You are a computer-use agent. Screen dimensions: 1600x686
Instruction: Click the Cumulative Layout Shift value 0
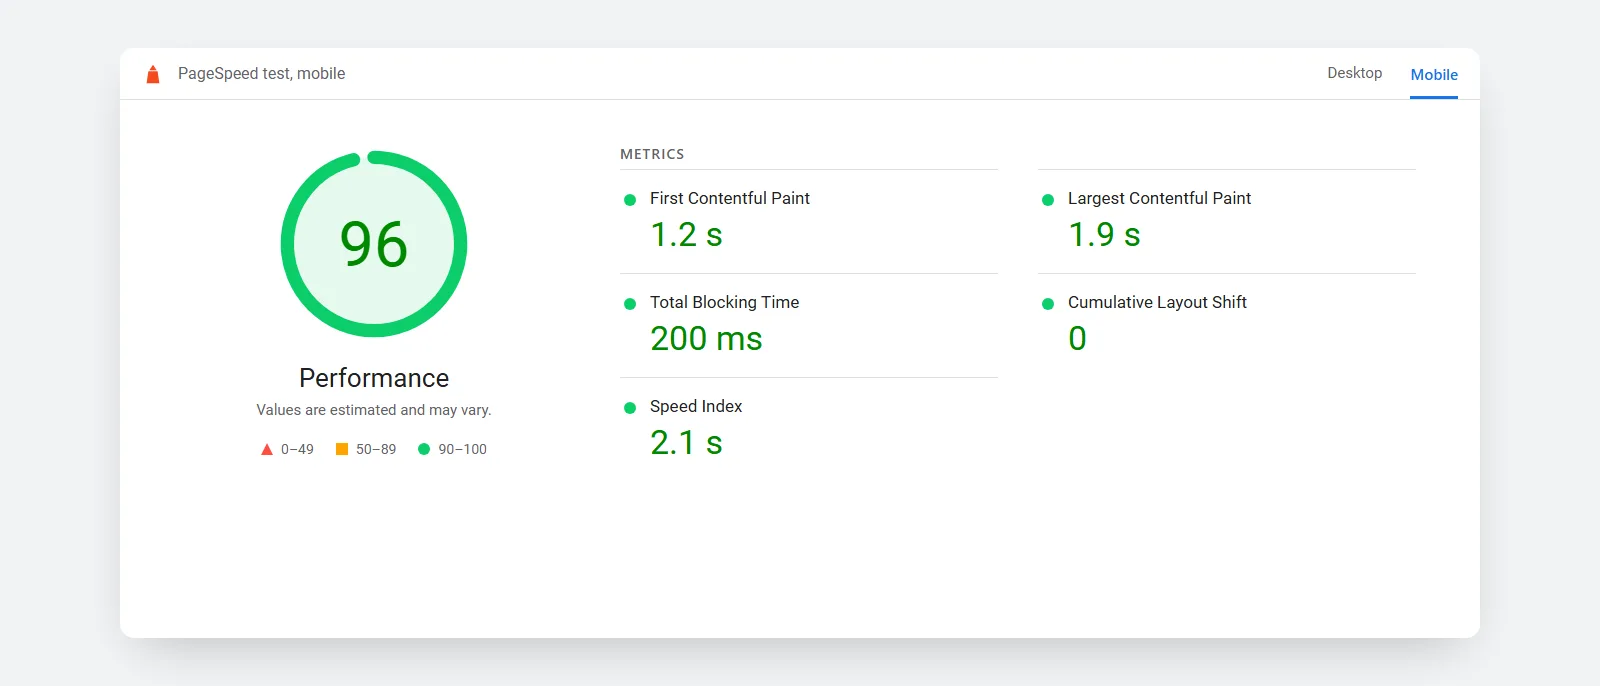click(x=1077, y=339)
